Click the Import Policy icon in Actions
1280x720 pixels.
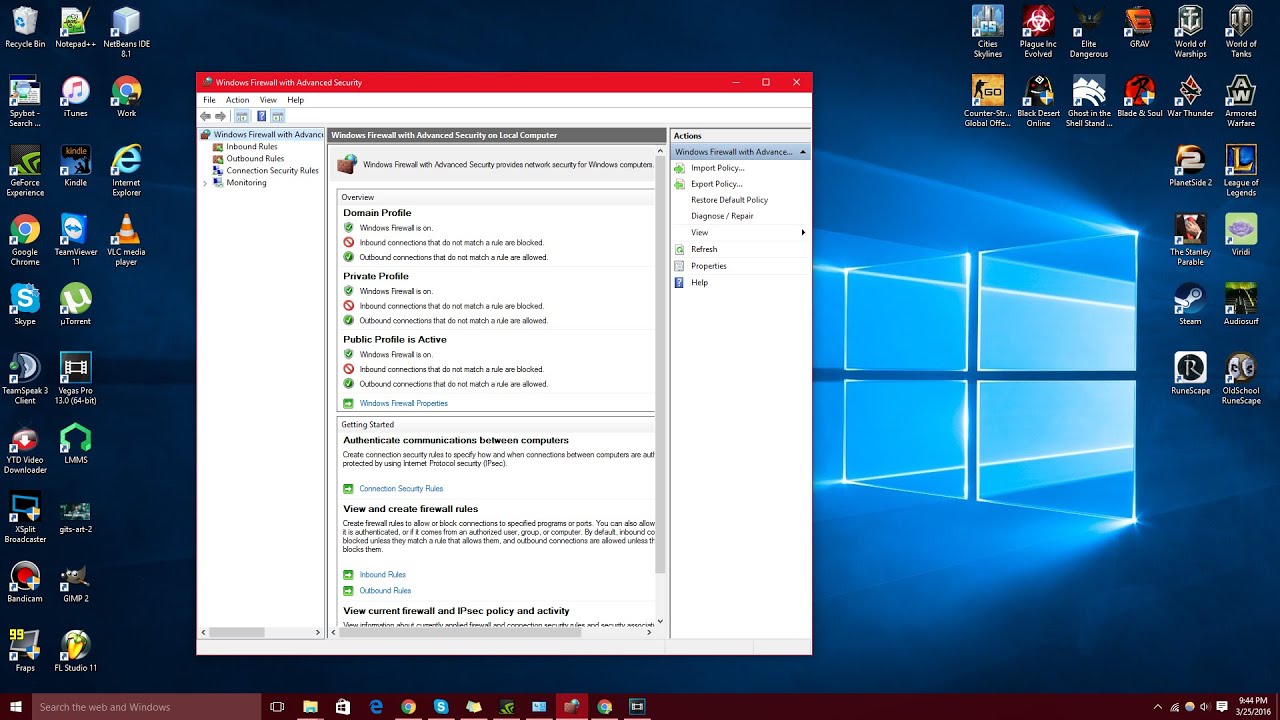(x=680, y=168)
